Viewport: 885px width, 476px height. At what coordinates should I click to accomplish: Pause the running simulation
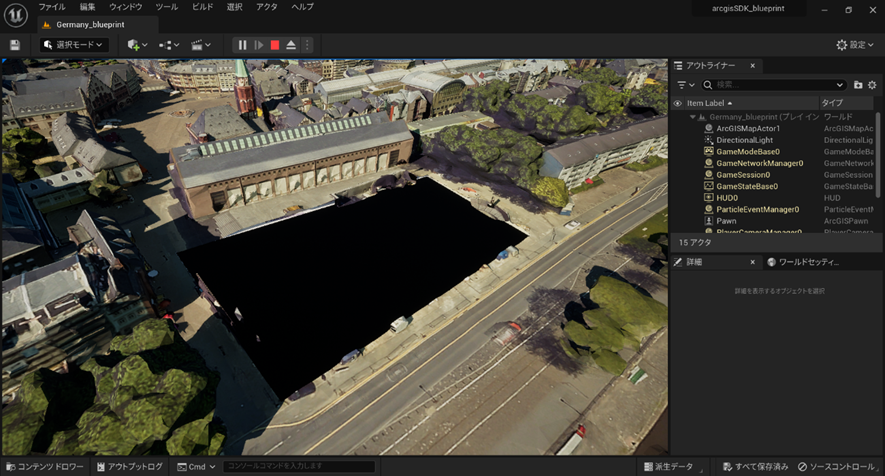click(x=242, y=45)
